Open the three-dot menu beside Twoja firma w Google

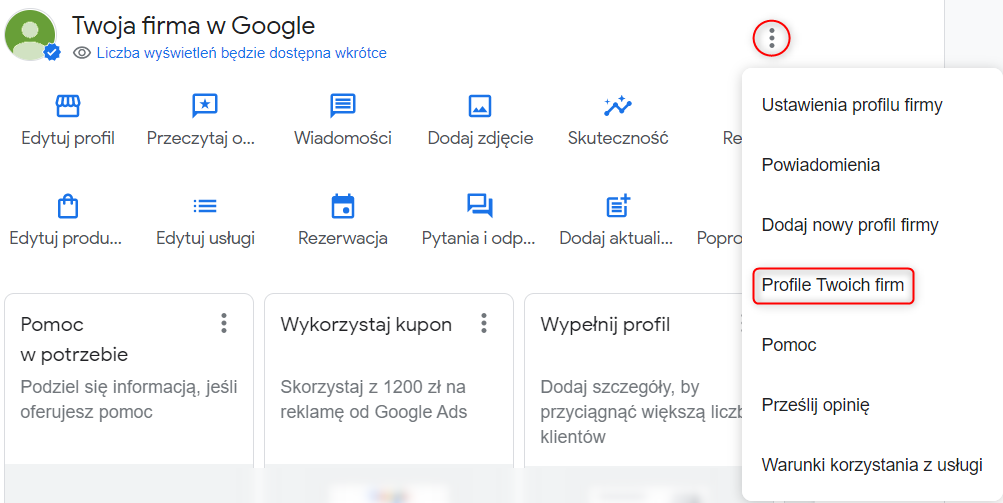(771, 38)
